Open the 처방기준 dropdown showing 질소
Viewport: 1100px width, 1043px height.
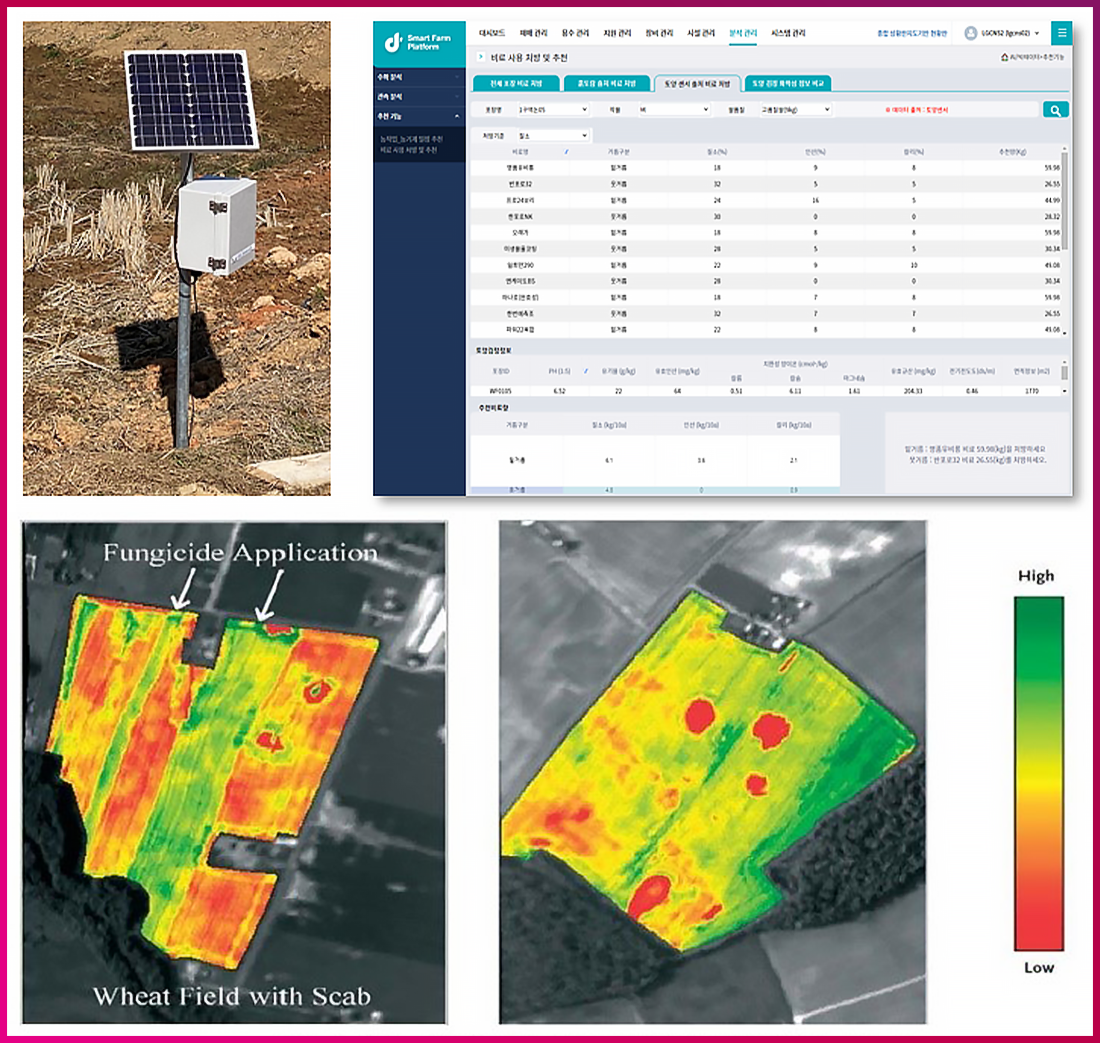point(551,134)
